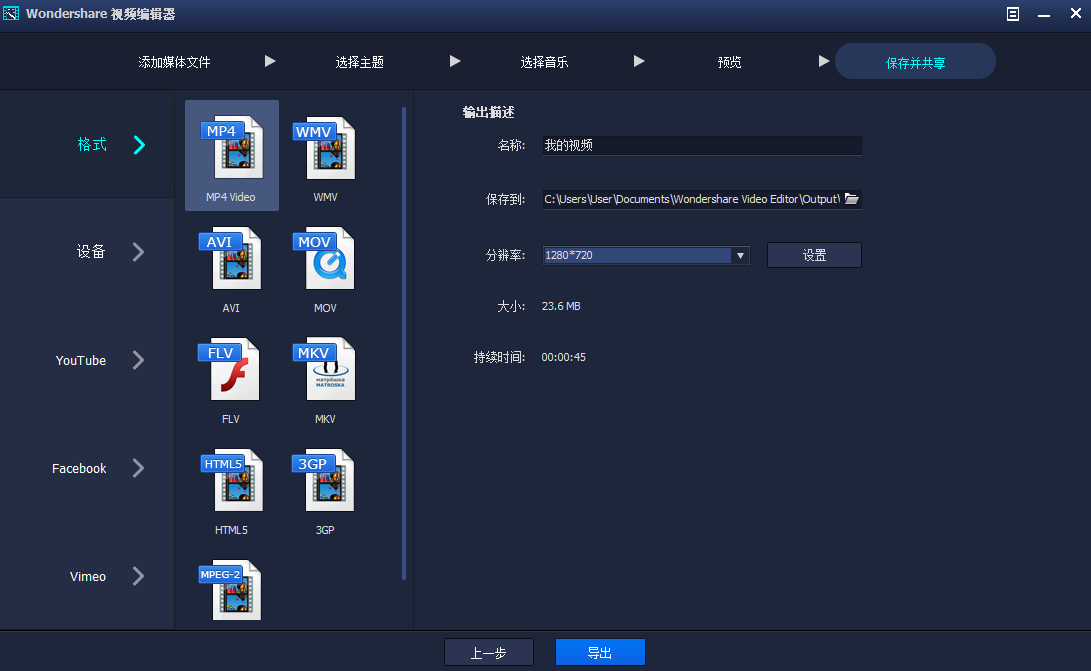Pick the AVI output format
This screenshot has width=1091, height=671.
(231, 258)
